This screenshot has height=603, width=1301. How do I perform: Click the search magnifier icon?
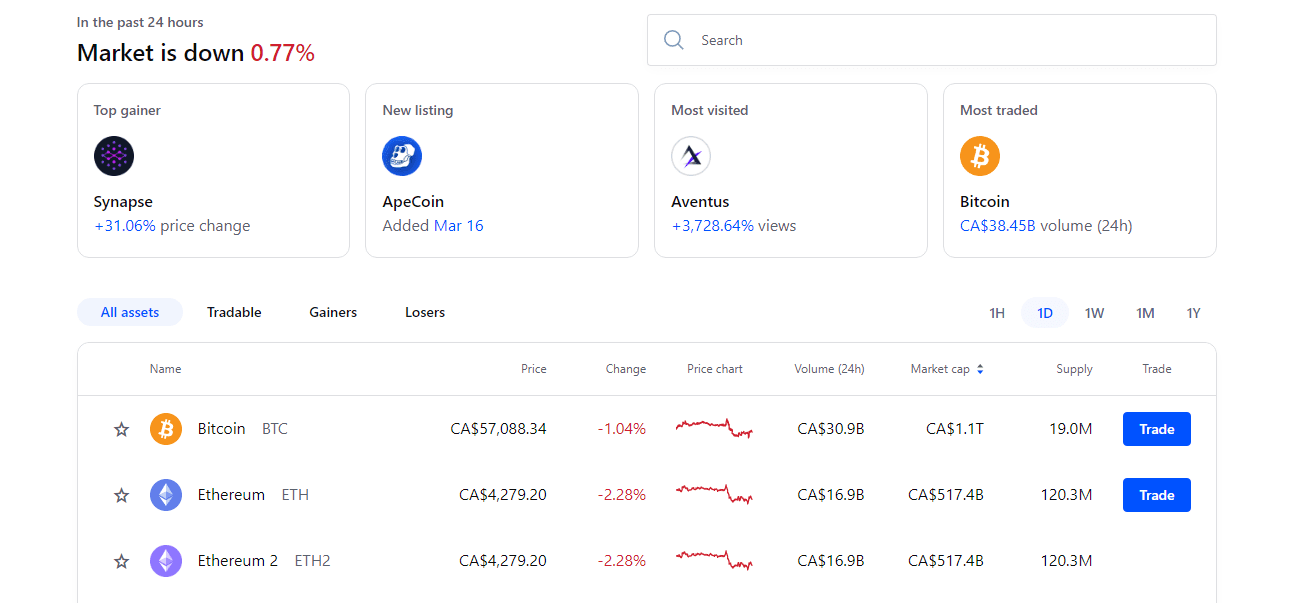click(674, 40)
